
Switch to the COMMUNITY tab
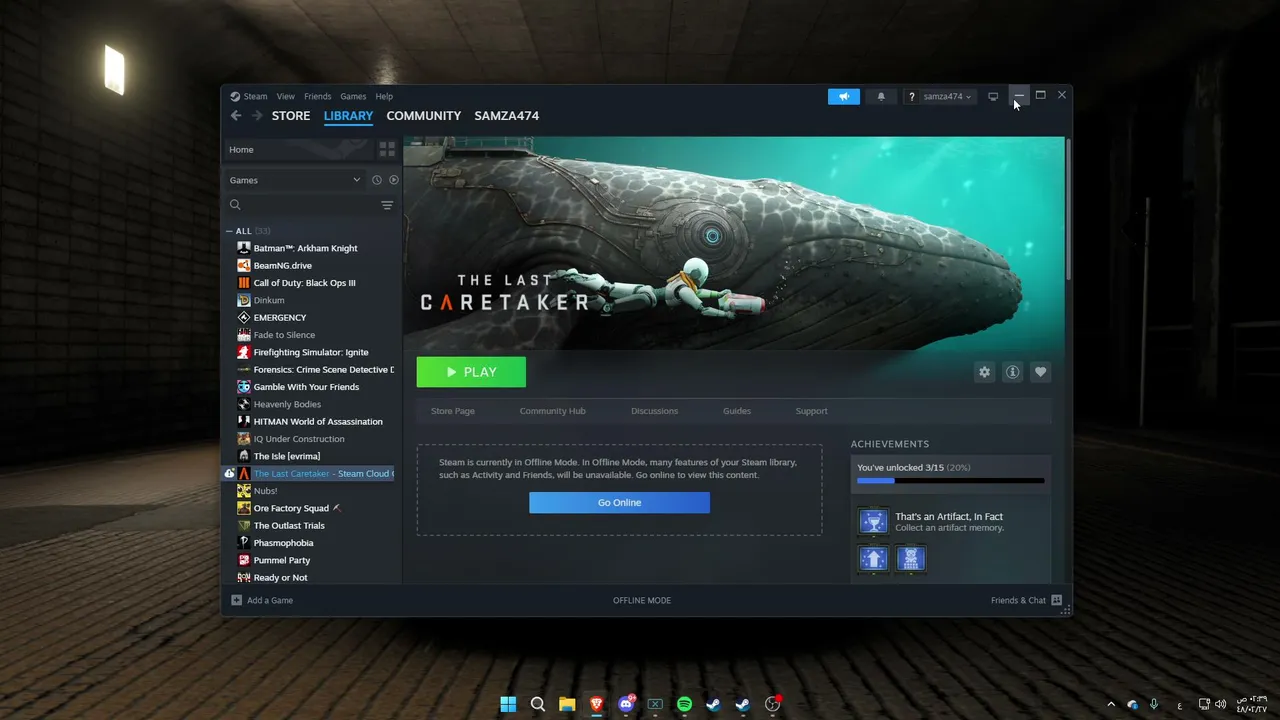(x=424, y=116)
